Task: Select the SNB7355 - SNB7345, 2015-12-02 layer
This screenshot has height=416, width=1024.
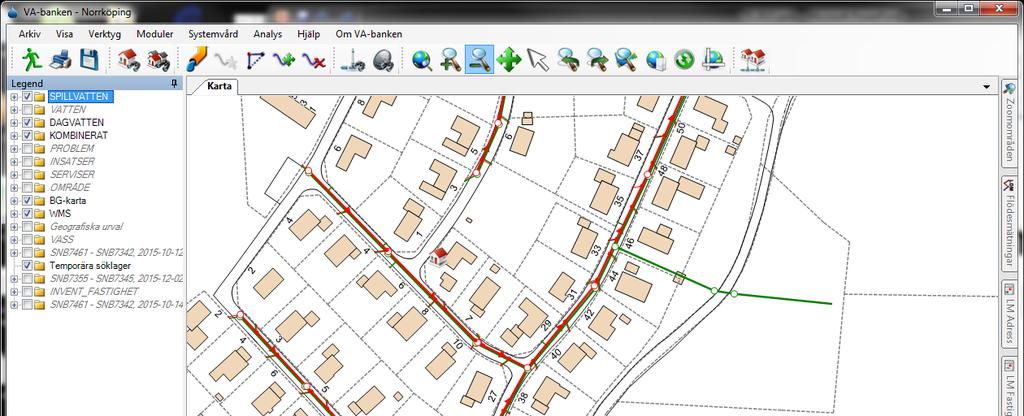Action: [x=117, y=279]
